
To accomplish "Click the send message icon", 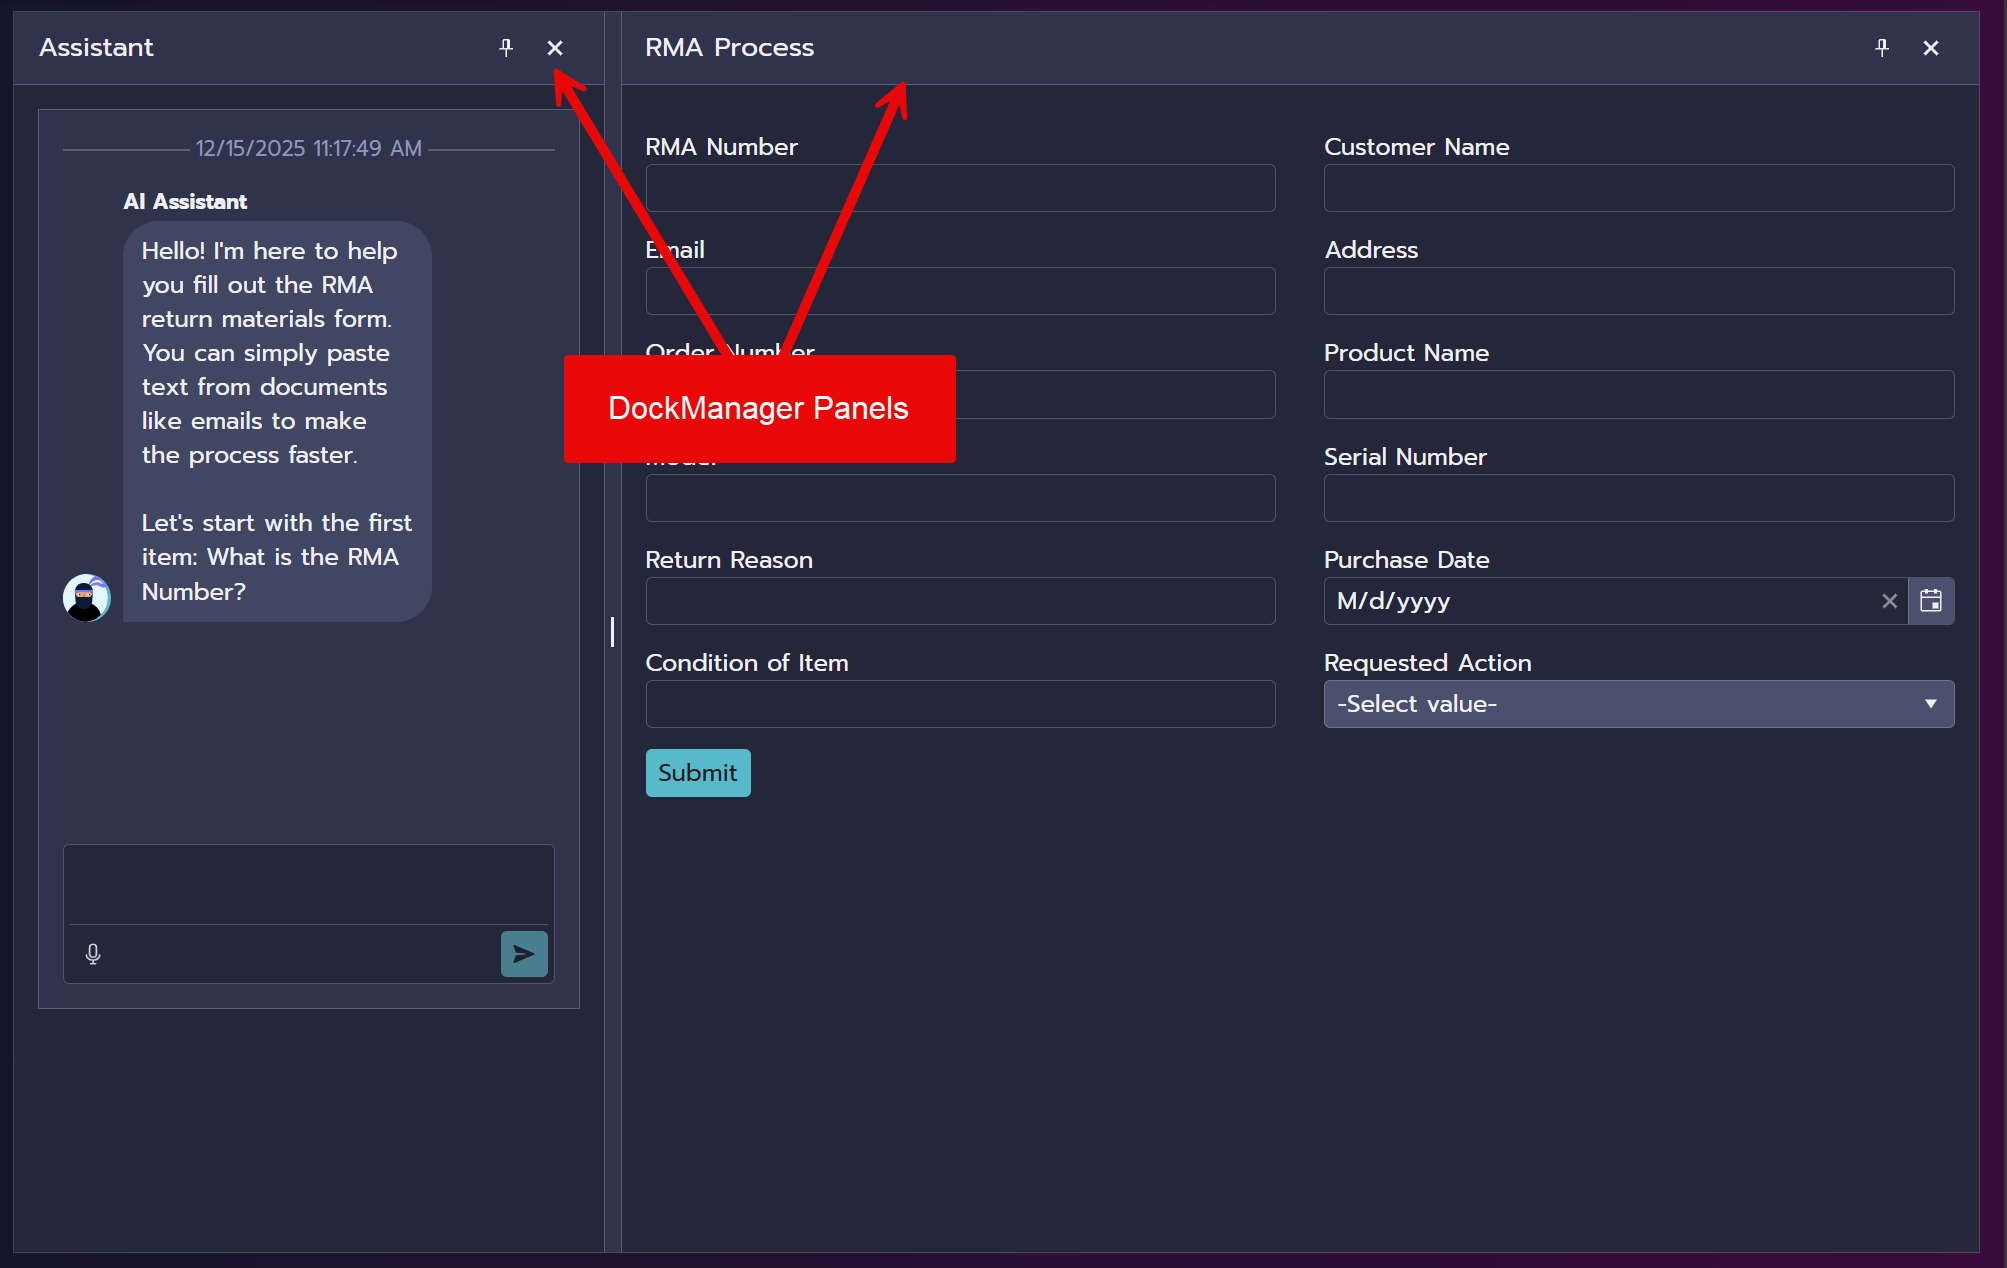I will (523, 954).
